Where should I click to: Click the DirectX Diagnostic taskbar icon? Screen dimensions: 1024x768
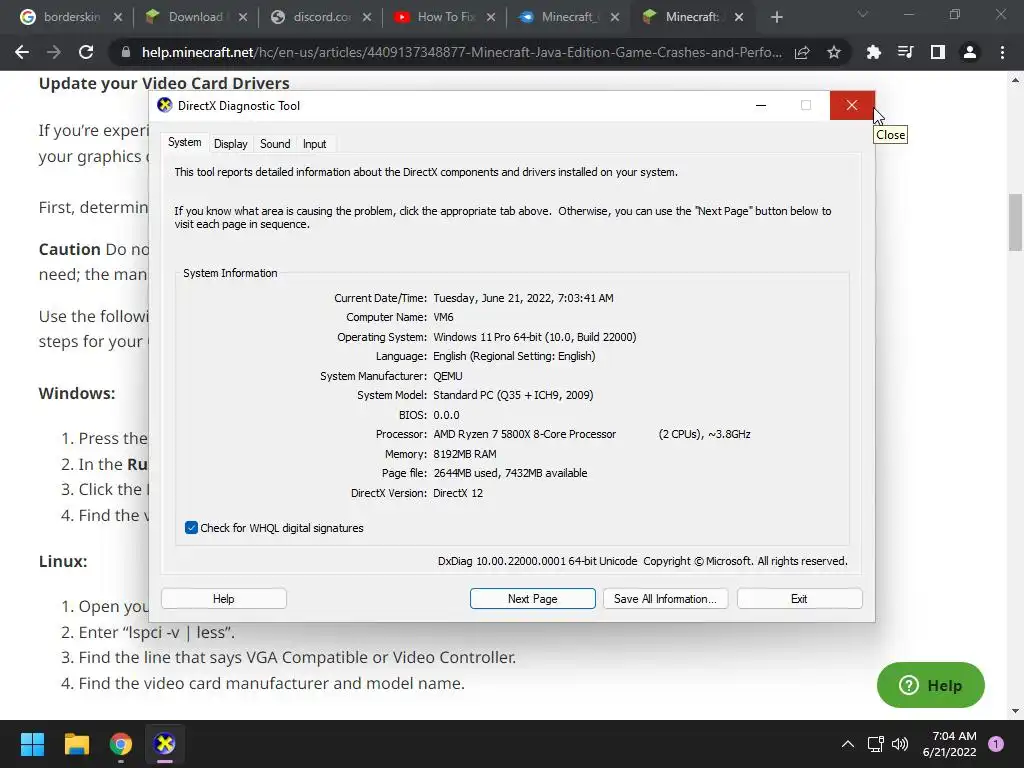pyautogui.click(x=165, y=743)
